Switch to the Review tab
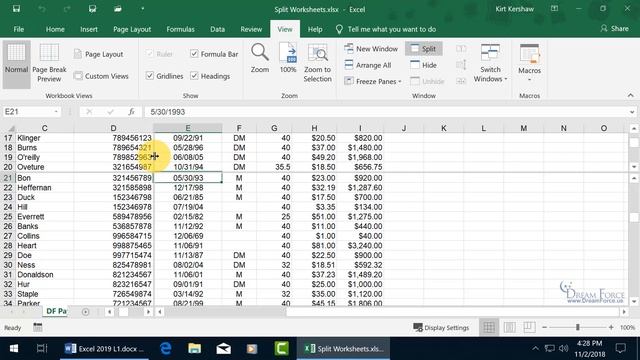Screen dimensions: 640x360 pos(251,29)
